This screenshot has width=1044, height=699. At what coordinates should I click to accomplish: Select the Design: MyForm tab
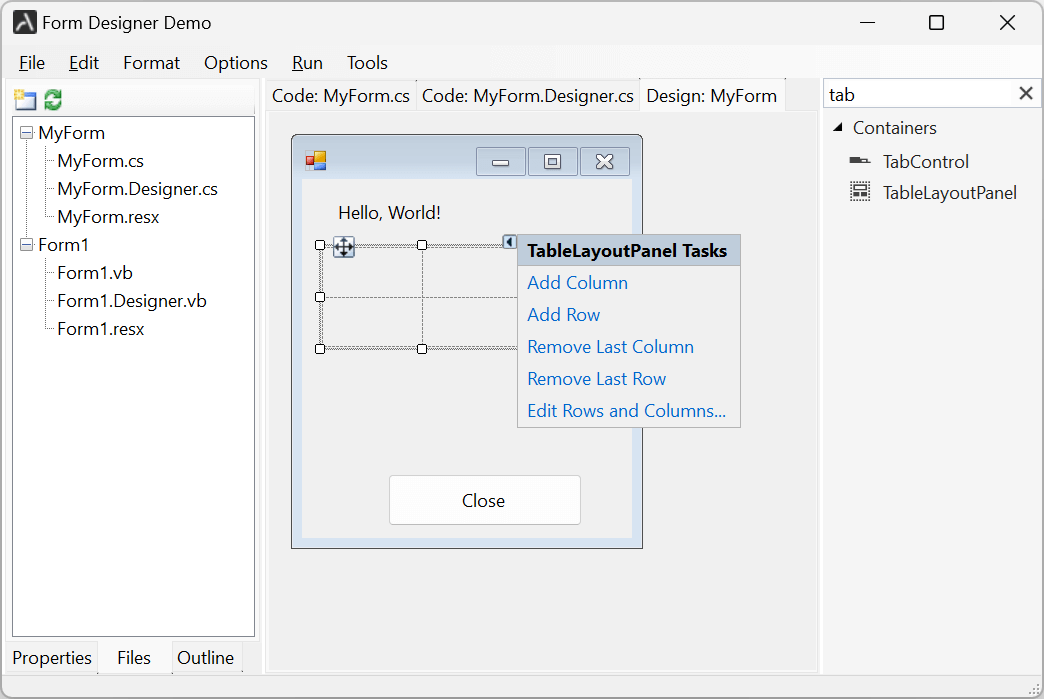pos(712,96)
